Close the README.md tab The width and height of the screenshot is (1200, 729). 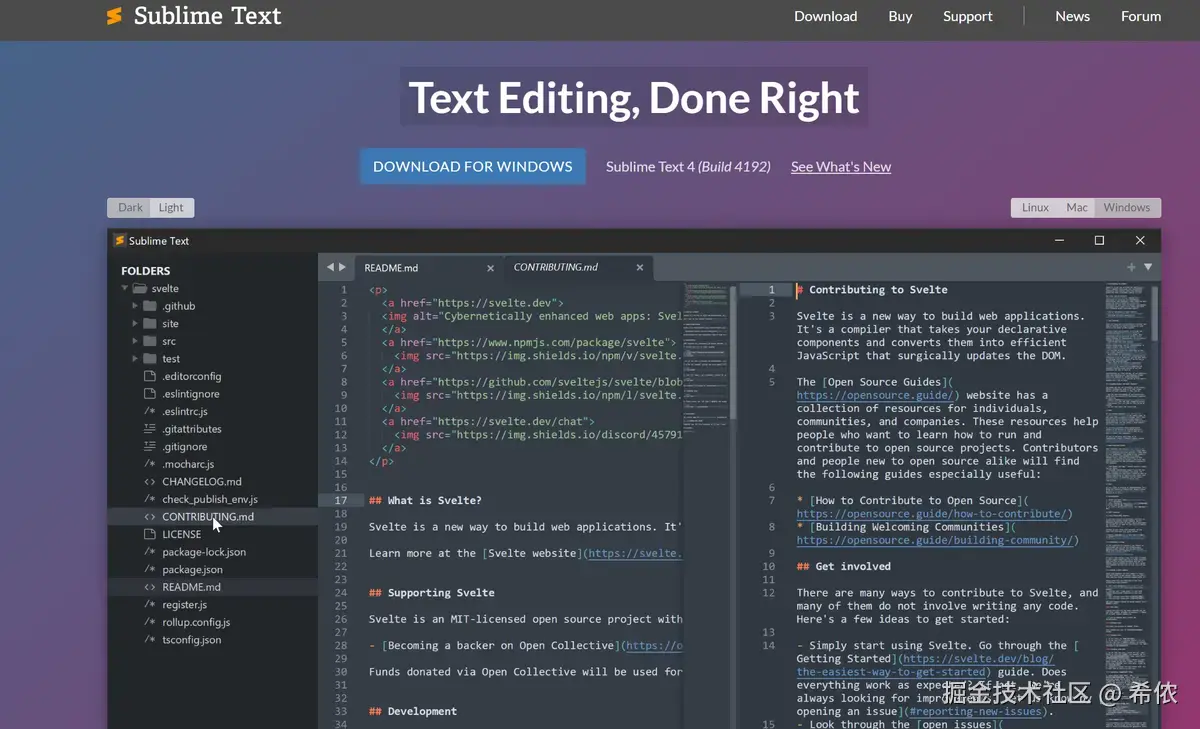[x=490, y=268]
